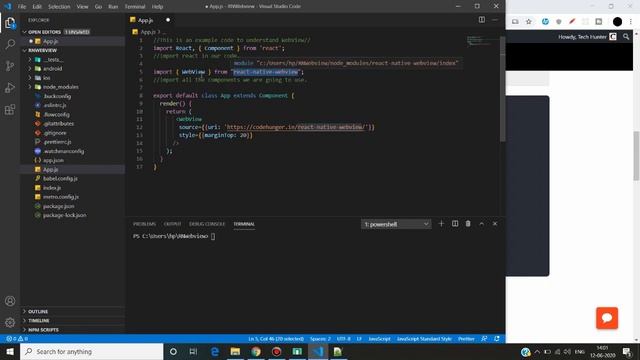The height and width of the screenshot is (360, 640).
Task: Open Microsoft Edge from the taskbar
Action: pos(215,351)
